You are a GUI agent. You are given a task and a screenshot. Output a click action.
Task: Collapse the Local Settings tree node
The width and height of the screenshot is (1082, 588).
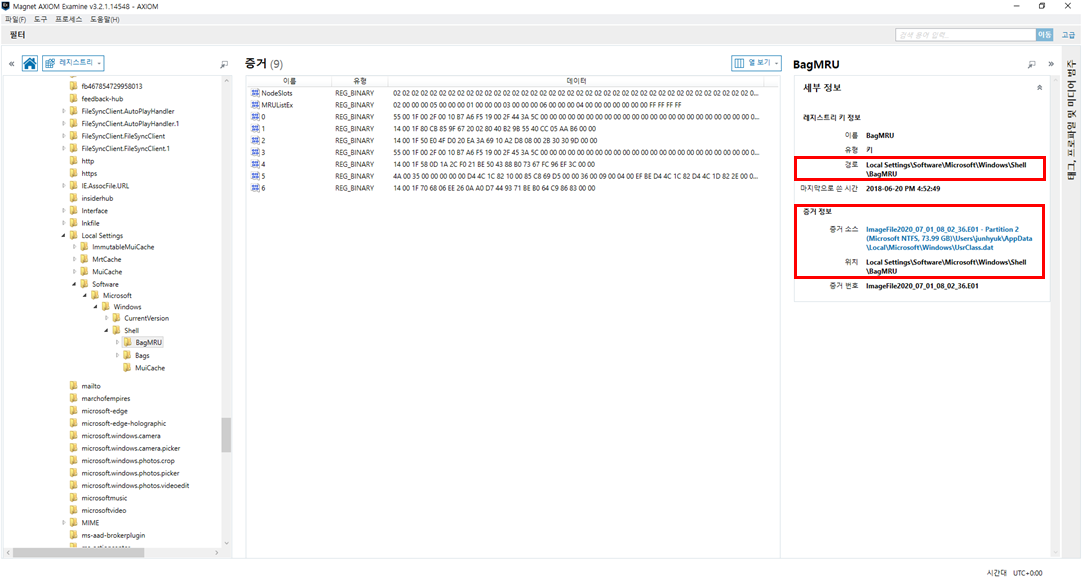pyautogui.click(x=63, y=236)
